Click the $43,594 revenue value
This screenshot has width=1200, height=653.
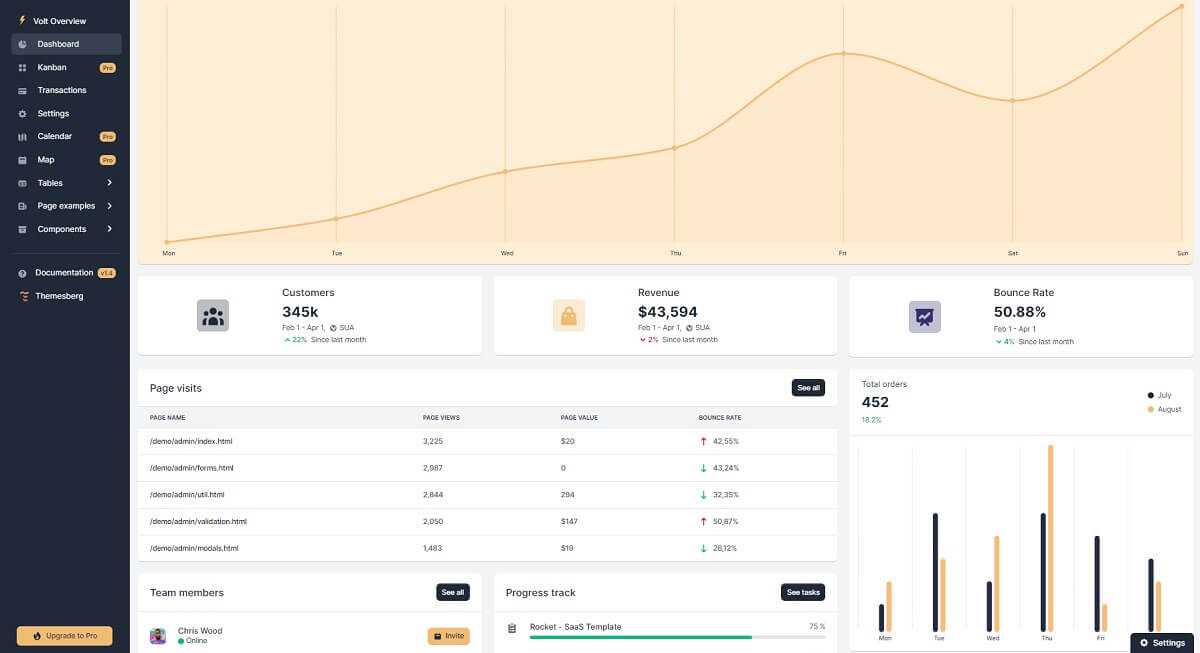coord(668,312)
